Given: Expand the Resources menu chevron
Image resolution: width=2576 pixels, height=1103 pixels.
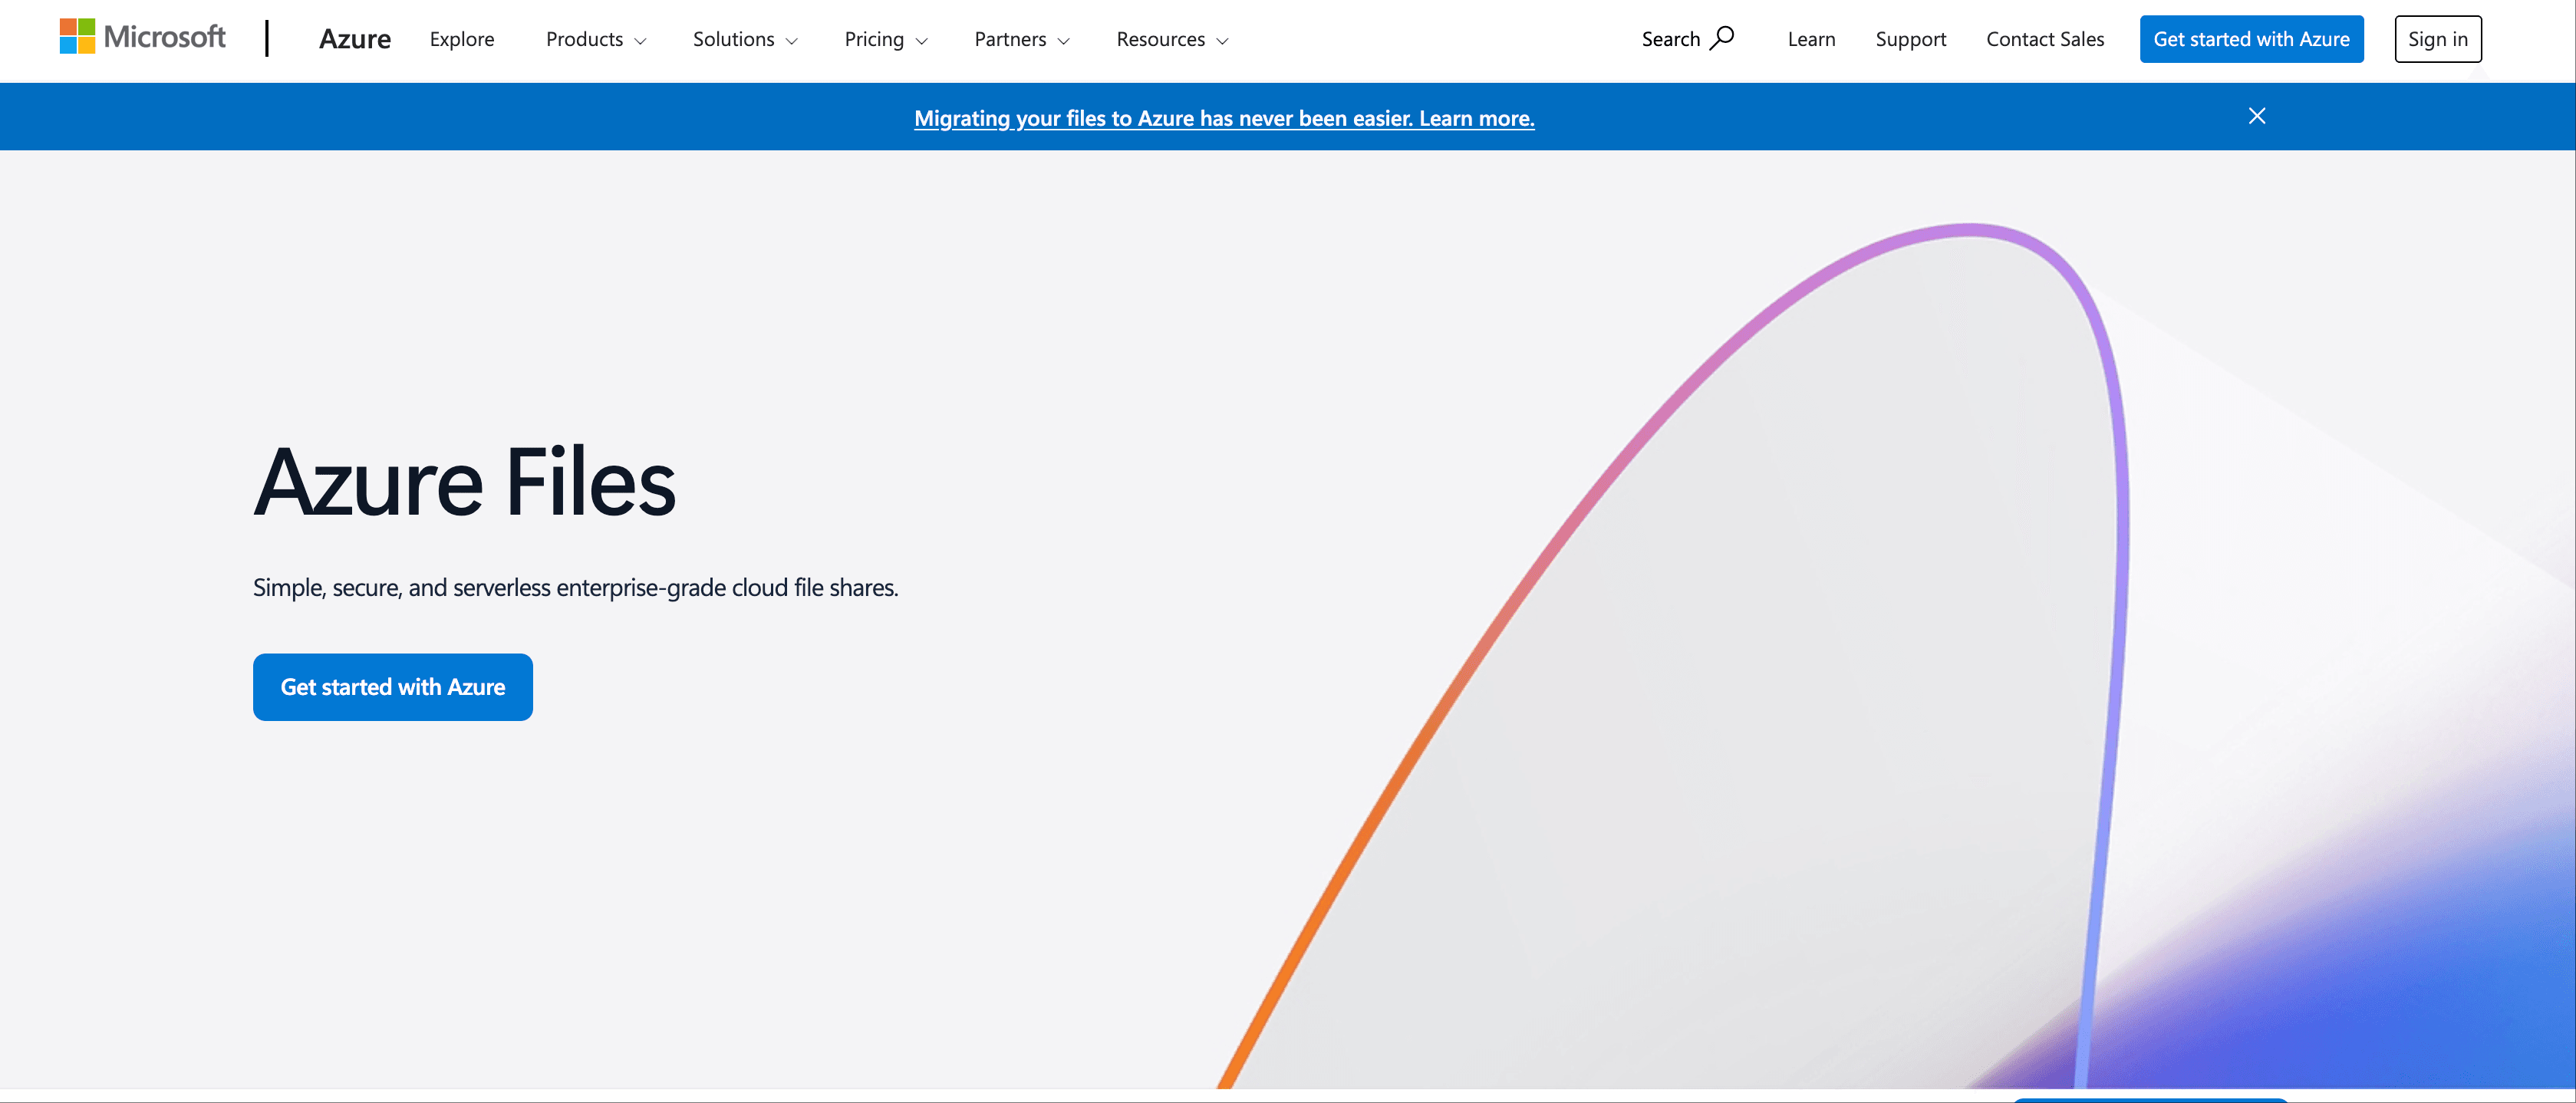Looking at the screenshot, I should [1222, 41].
